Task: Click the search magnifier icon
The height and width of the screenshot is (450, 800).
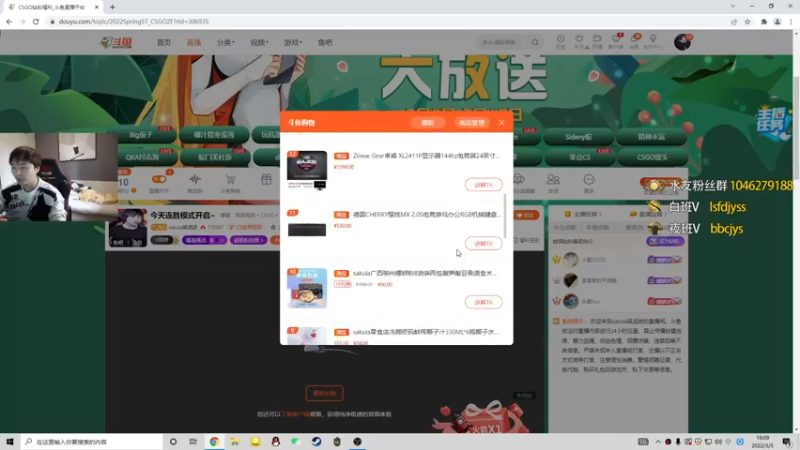Action: [535, 42]
